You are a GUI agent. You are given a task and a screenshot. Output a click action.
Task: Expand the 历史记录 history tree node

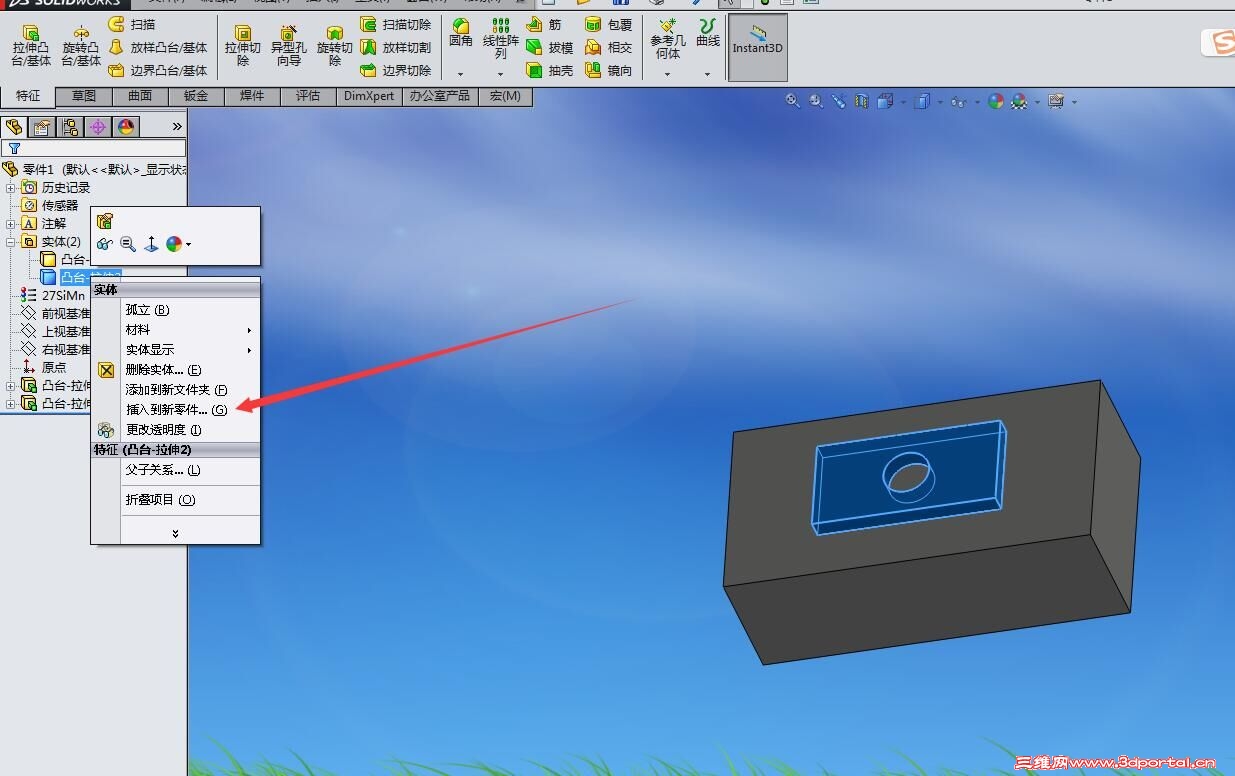(x=11, y=187)
